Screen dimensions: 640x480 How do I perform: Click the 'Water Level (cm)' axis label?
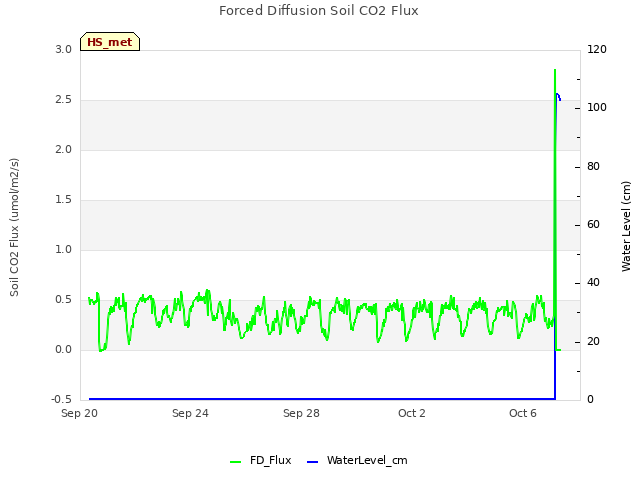pyautogui.click(x=626, y=226)
